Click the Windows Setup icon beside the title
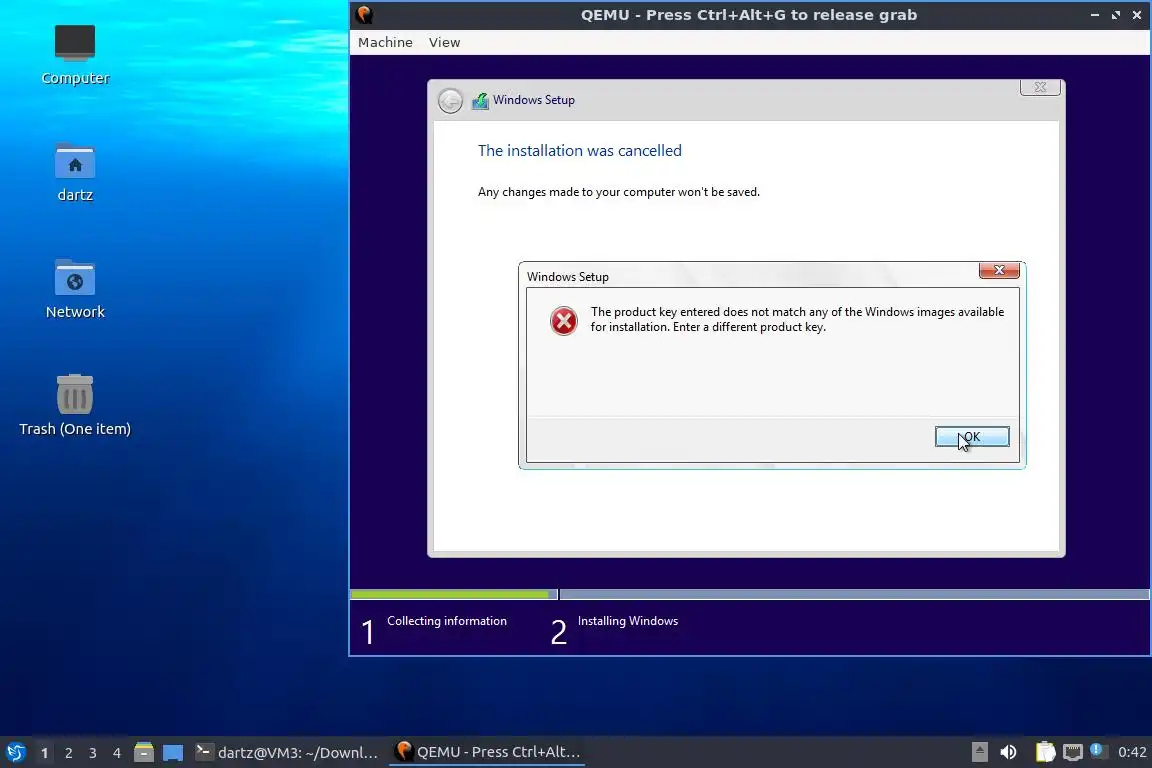 pos(480,101)
